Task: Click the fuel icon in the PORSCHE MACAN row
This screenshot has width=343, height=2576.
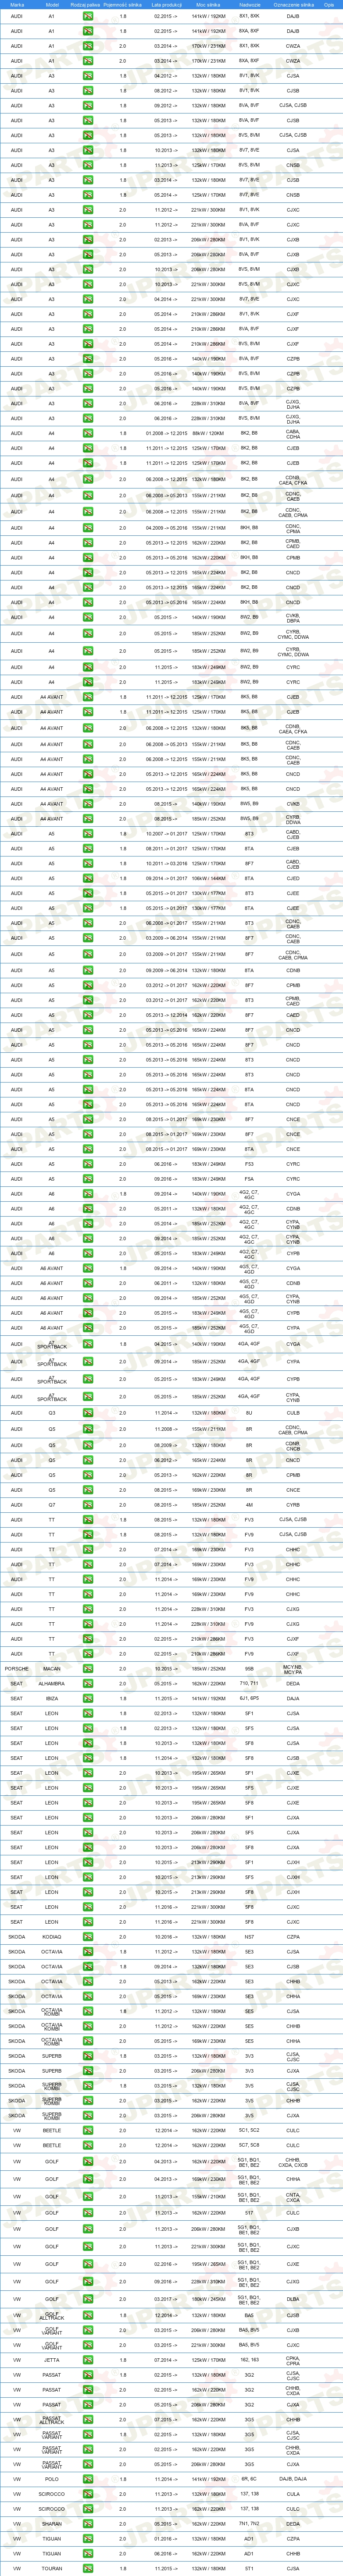Action: pyautogui.click(x=88, y=1669)
